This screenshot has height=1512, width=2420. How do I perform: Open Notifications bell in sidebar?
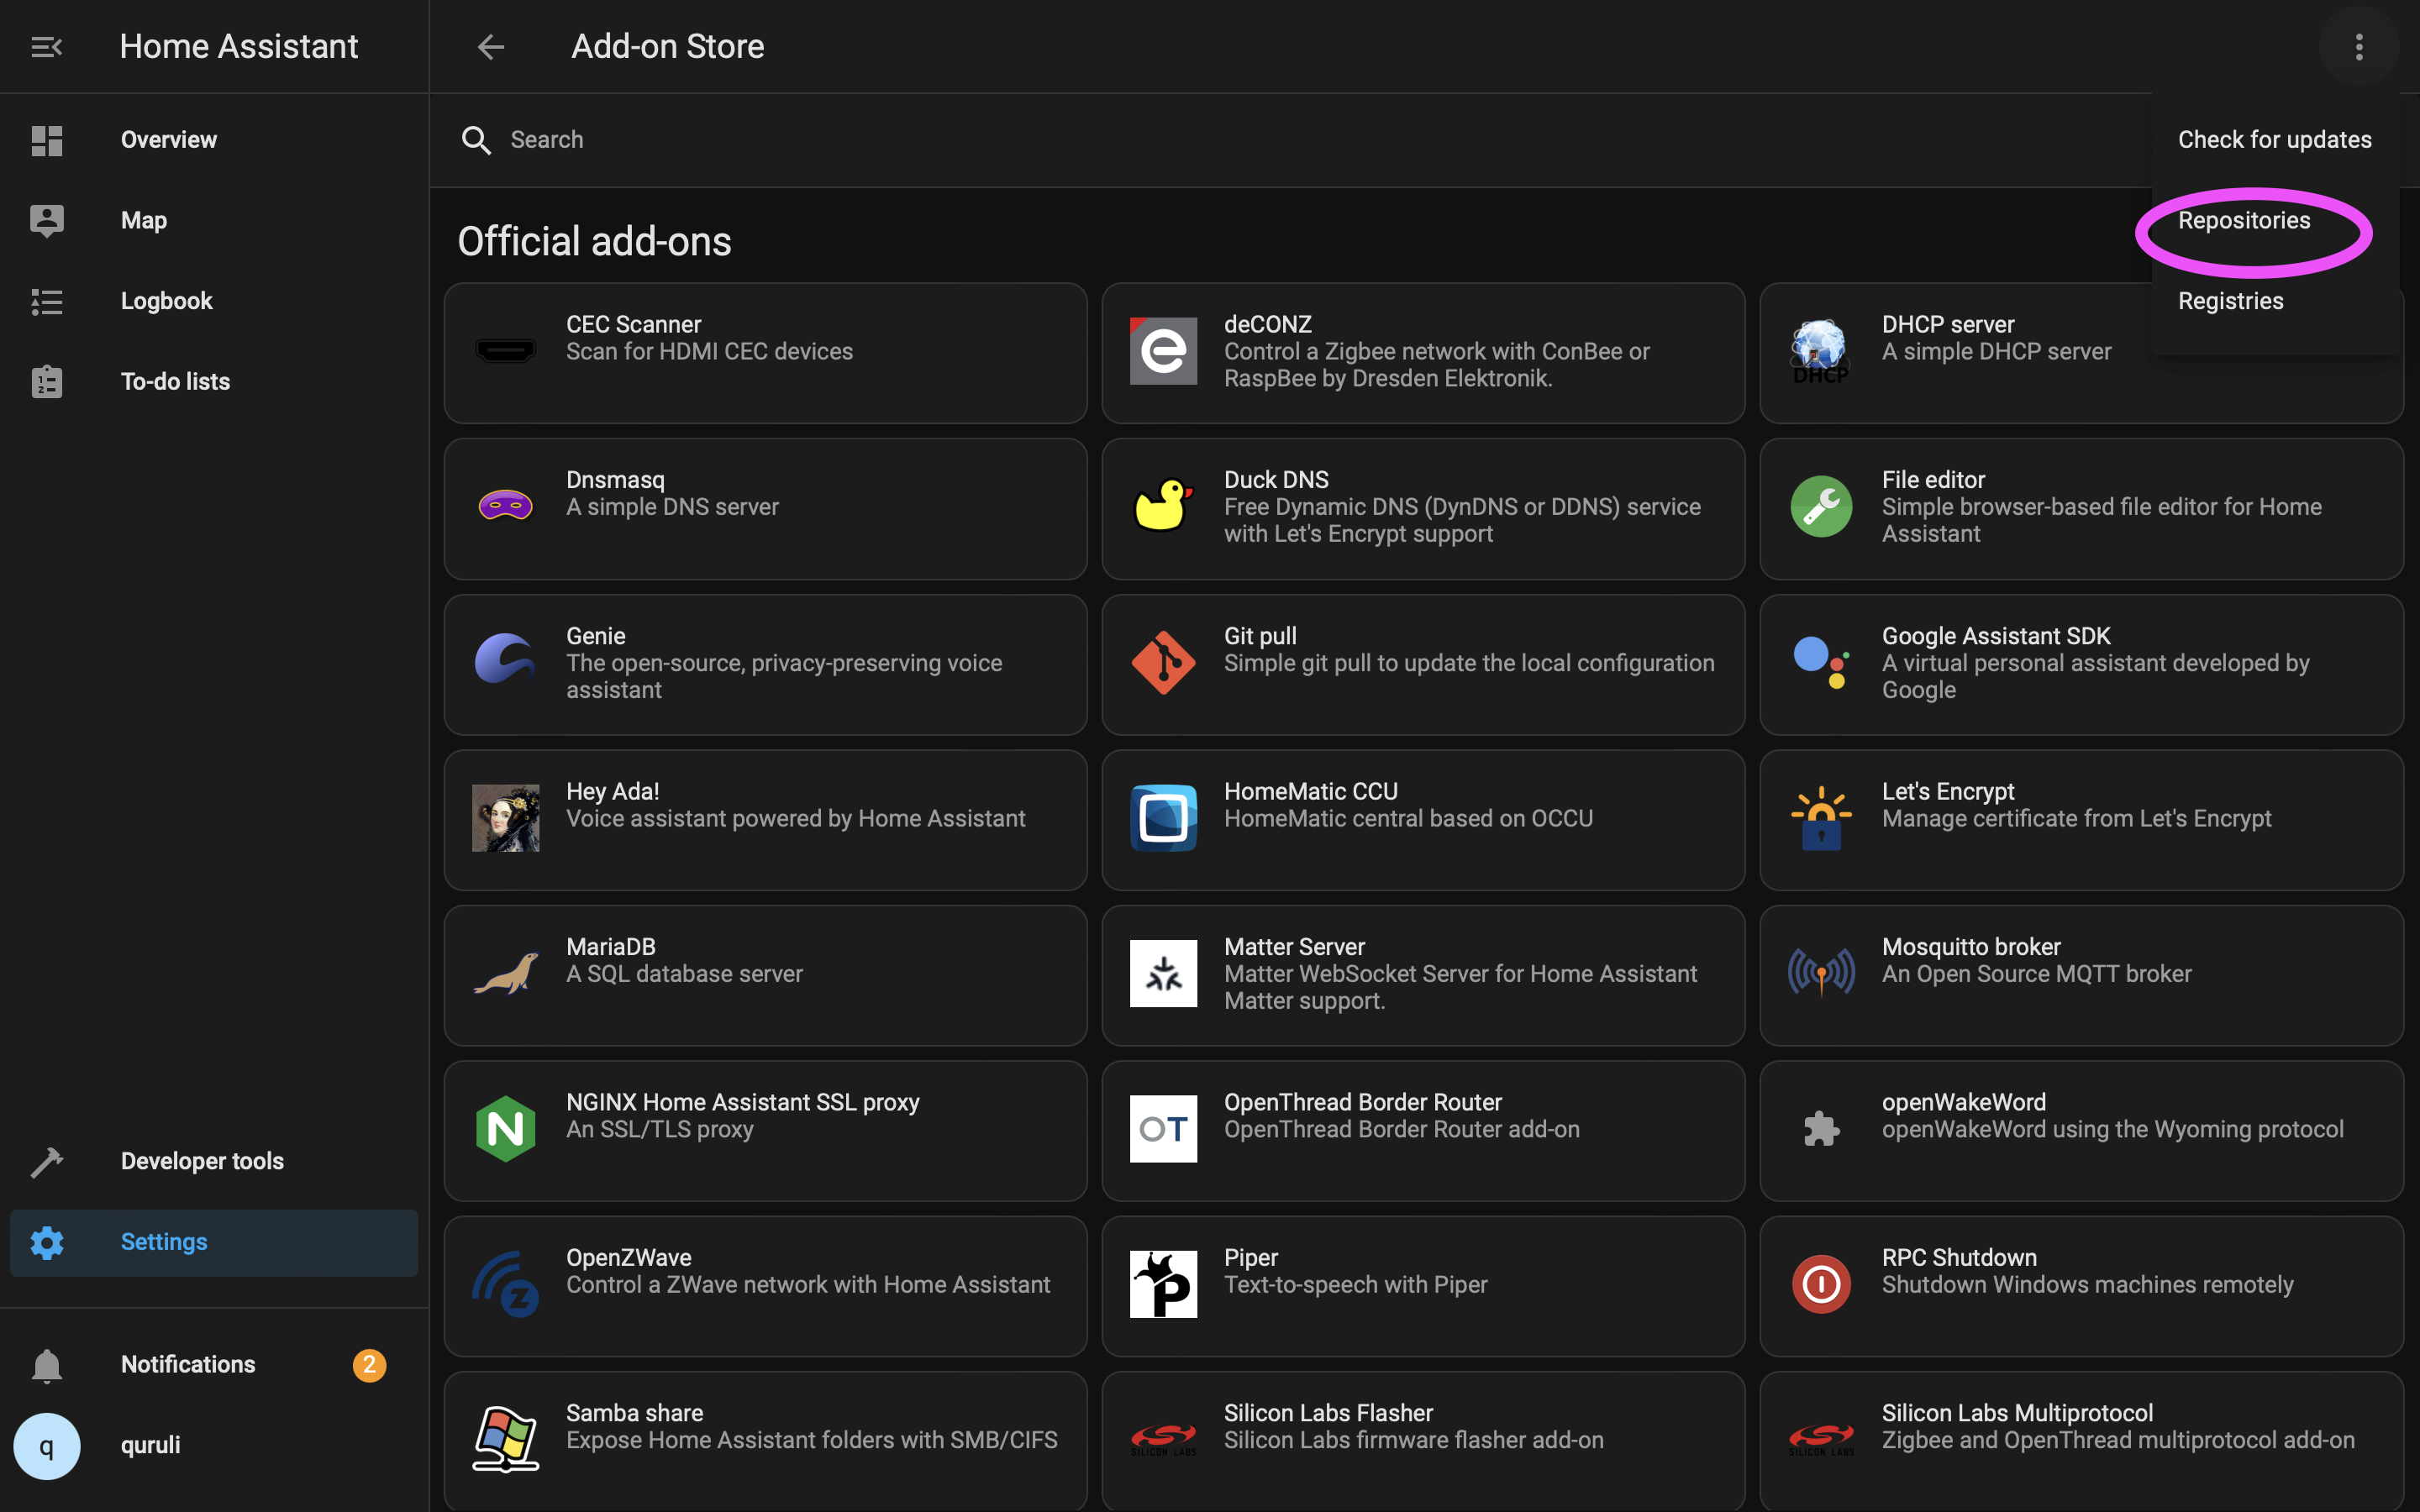click(x=46, y=1365)
